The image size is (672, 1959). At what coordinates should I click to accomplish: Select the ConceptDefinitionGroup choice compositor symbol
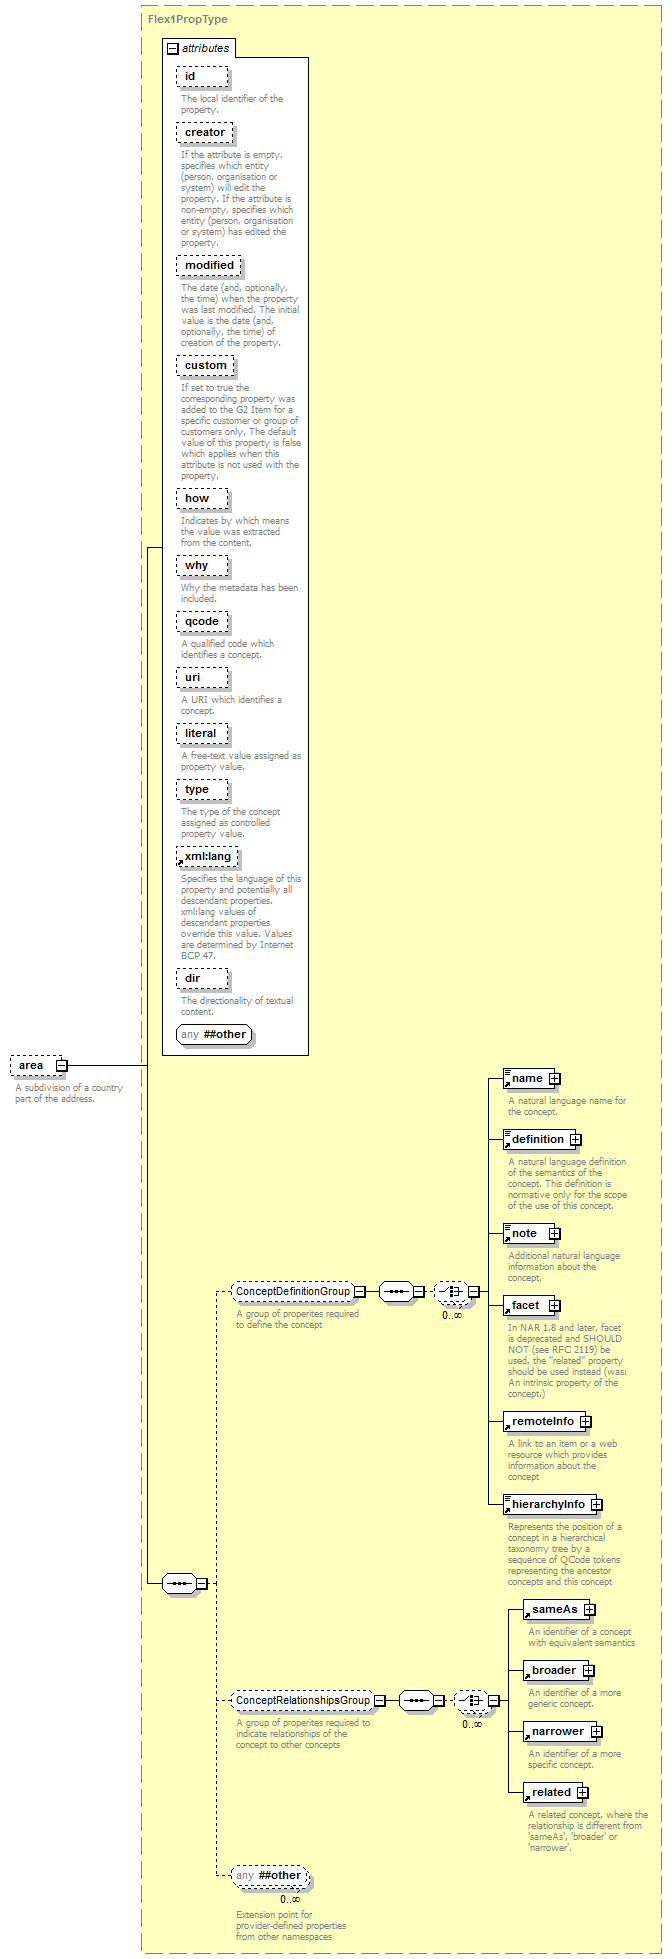451,1292
